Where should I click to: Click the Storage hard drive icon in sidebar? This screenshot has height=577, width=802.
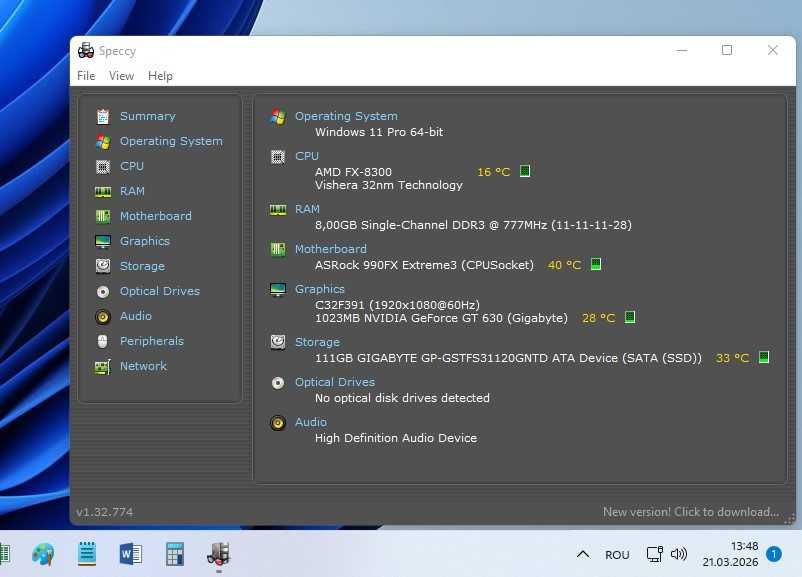(x=103, y=266)
